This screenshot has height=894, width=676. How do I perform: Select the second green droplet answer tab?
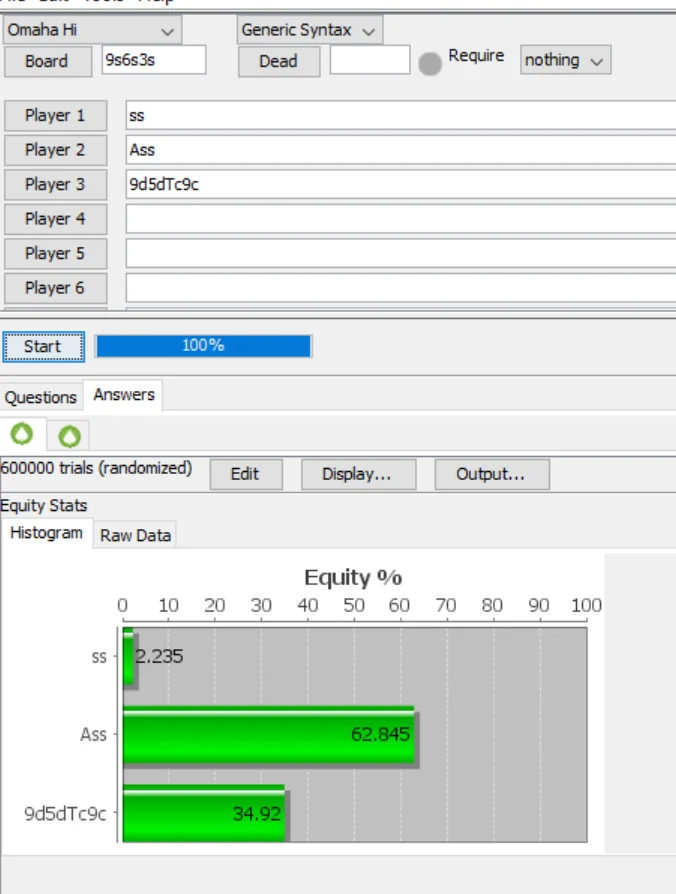click(69, 435)
